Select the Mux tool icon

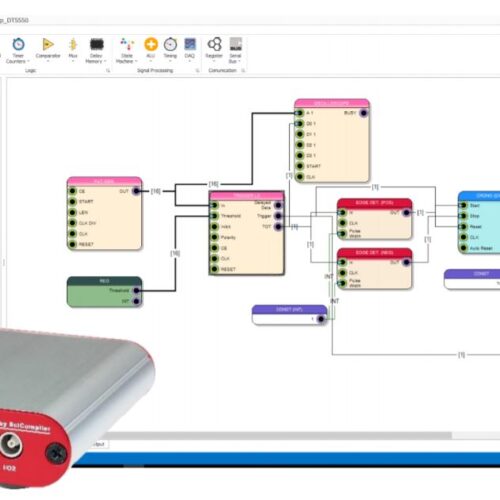click(73, 44)
